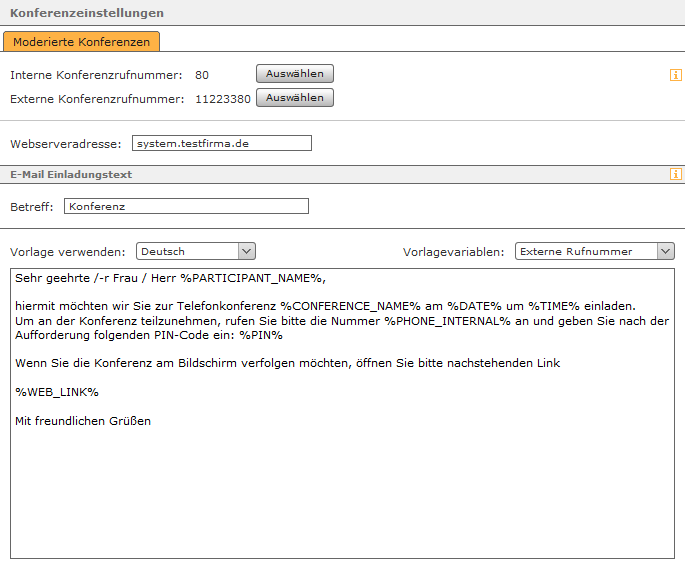Click the line 'Wenn Sie die Konferenz am Bildschirm'
This screenshot has height=567, width=685.
pyautogui.click(x=287, y=363)
